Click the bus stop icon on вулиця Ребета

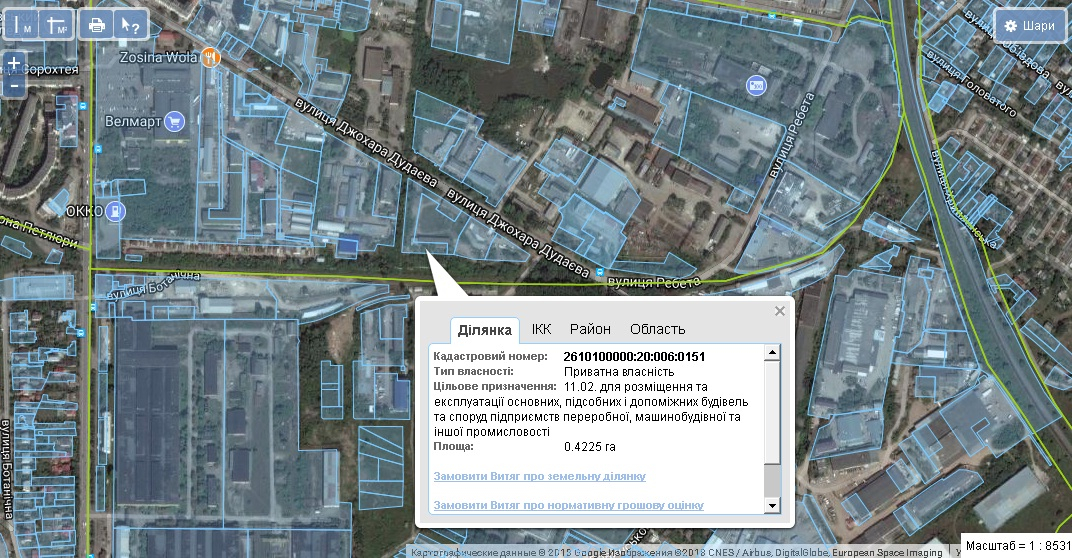600,271
